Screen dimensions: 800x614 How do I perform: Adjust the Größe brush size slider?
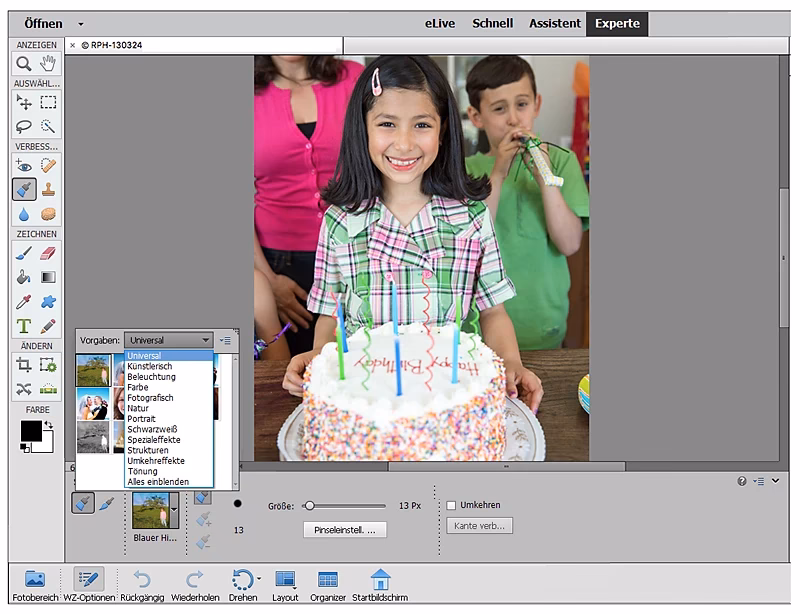(x=310, y=506)
